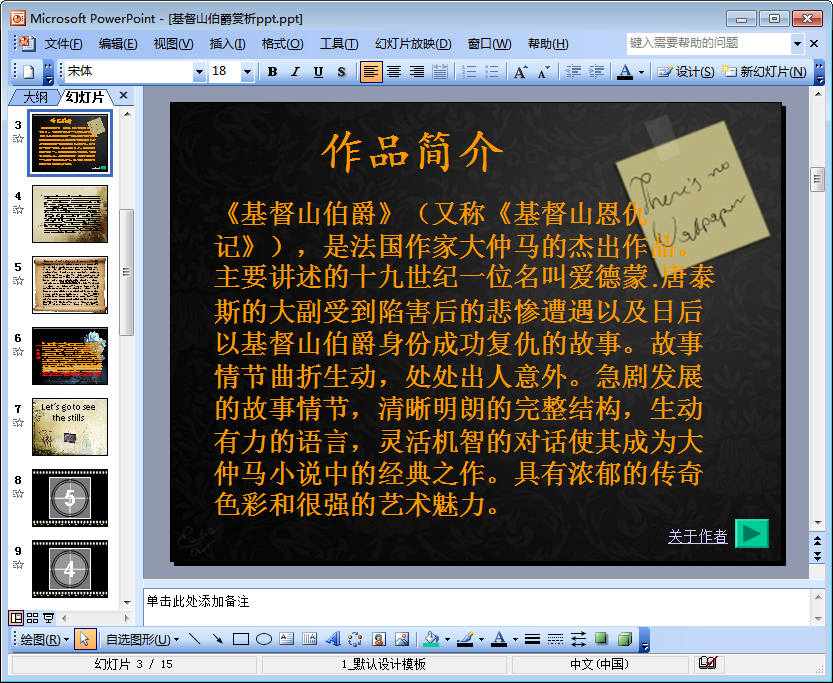Expand the 自选图形(U) AutoShapes menu
This screenshot has height=683, width=833.
pyautogui.click(x=142, y=639)
